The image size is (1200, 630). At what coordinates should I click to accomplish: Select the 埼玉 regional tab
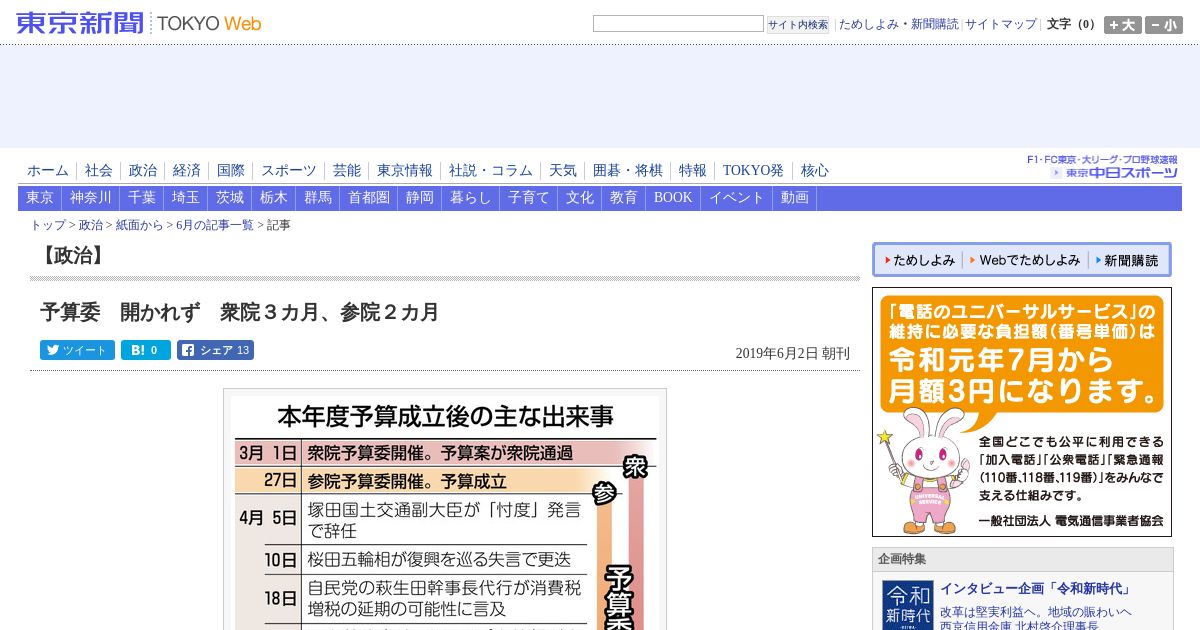pos(186,198)
